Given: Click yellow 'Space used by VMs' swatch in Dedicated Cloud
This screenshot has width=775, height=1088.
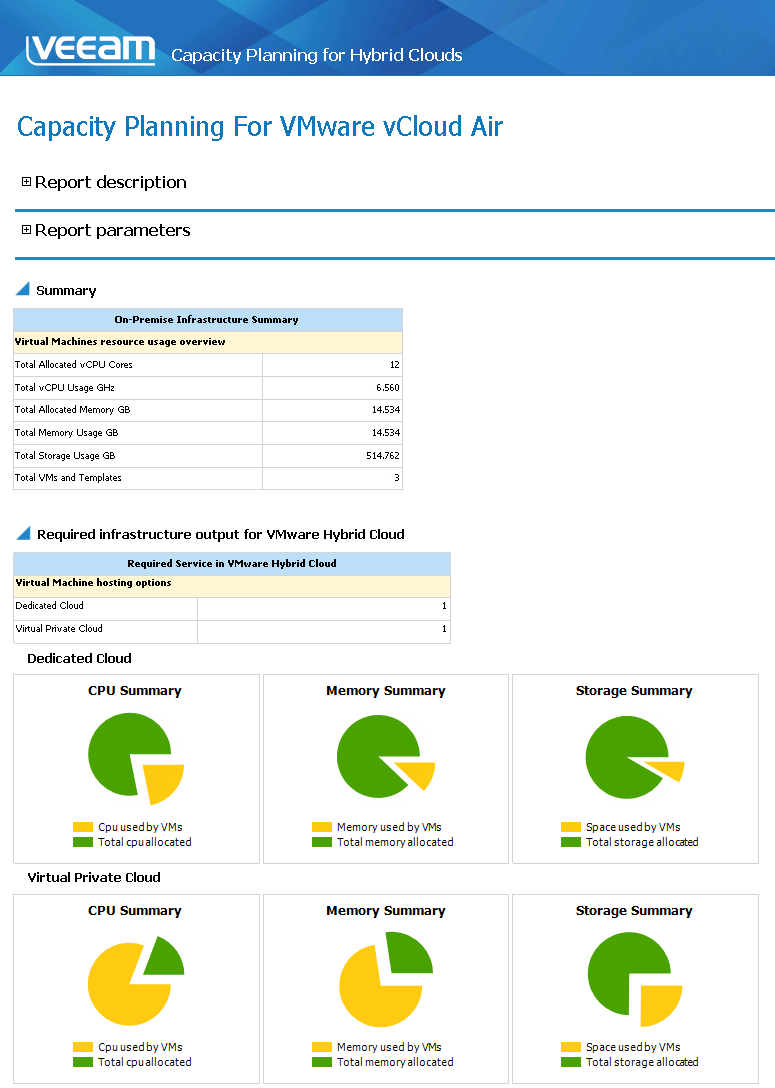Looking at the screenshot, I should (x=570, y=827).
